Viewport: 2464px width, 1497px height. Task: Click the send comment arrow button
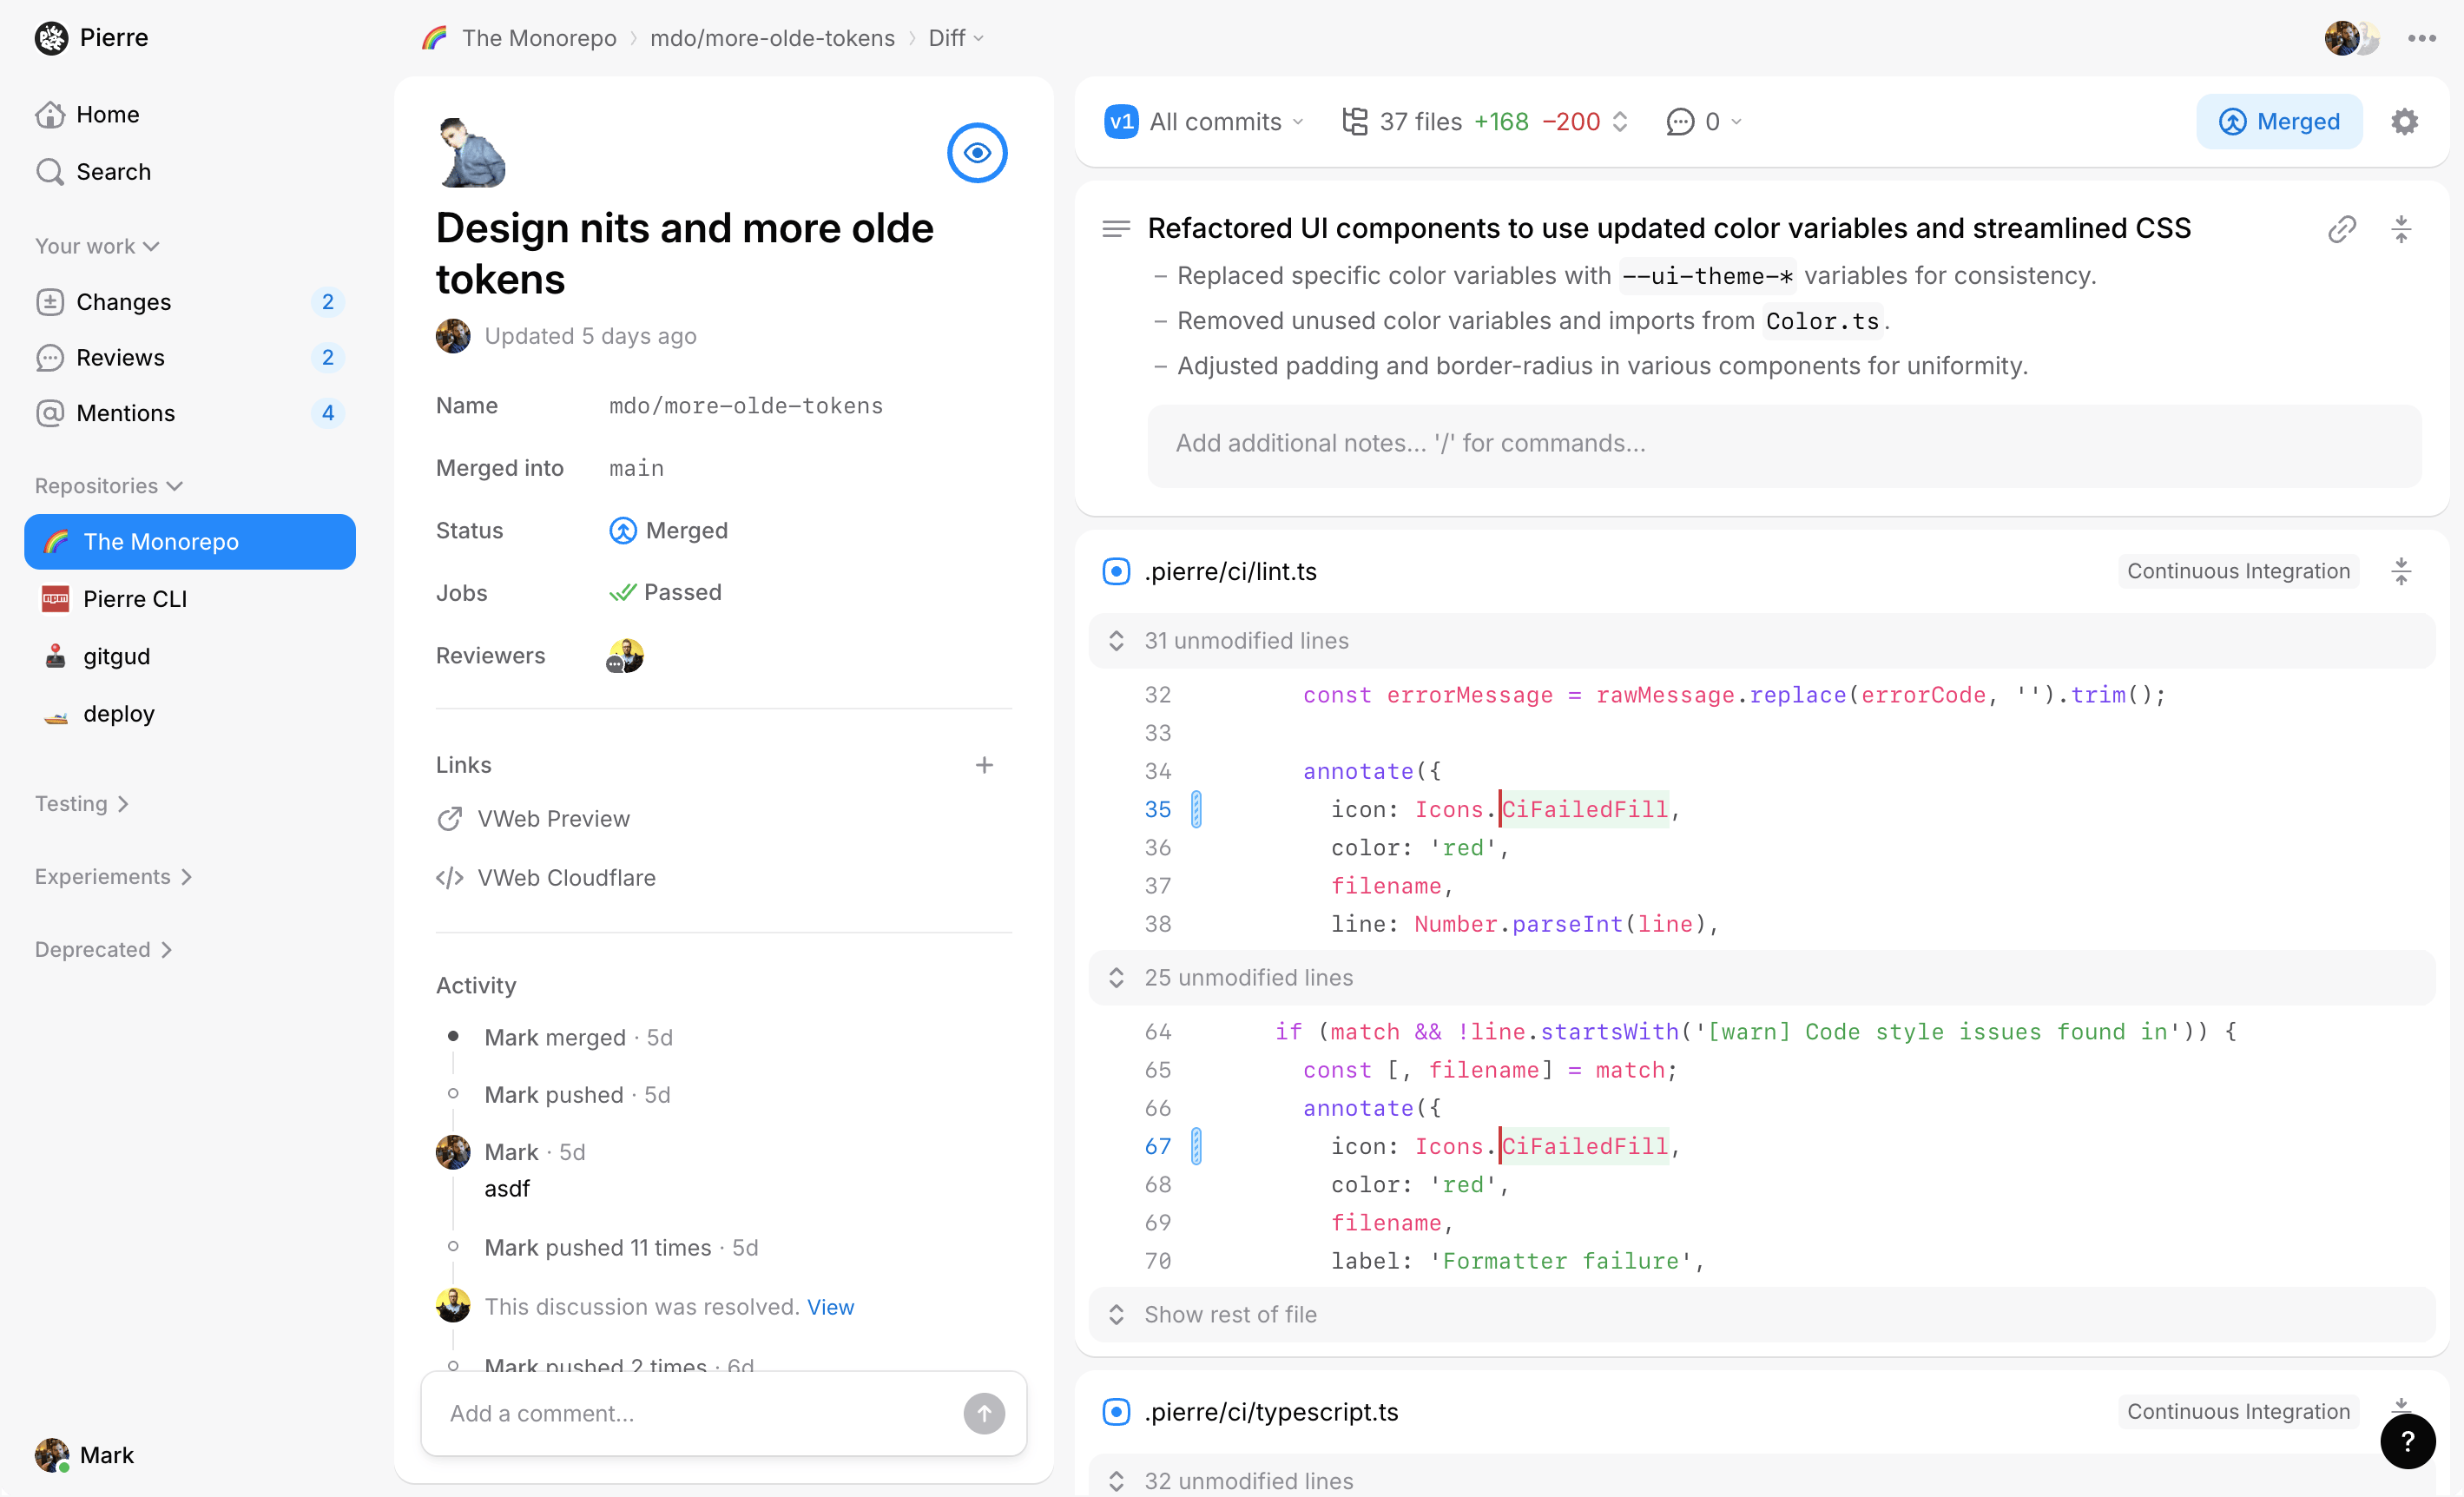point(983,1413)
